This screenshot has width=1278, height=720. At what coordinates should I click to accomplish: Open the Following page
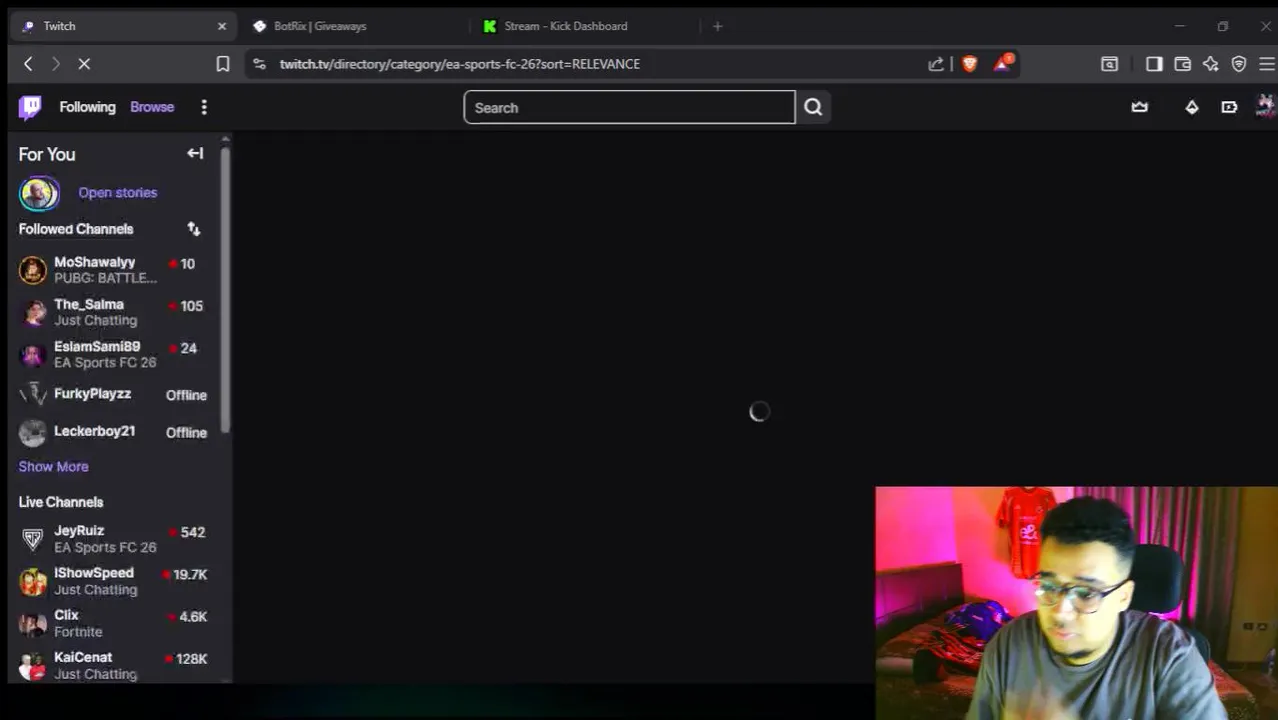(x=87, y=107)
